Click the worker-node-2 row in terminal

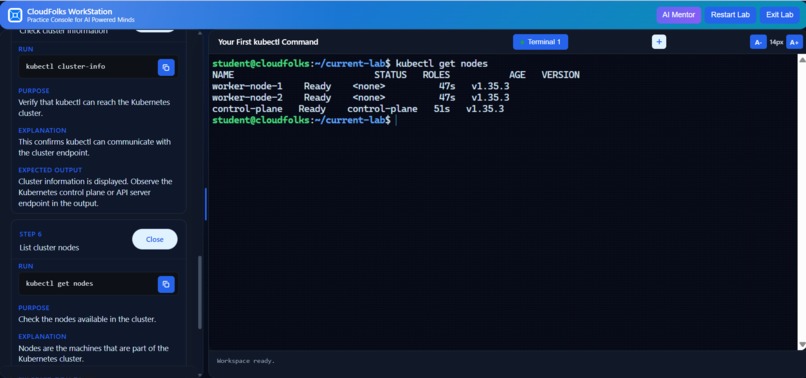click(x=361, y=98)
